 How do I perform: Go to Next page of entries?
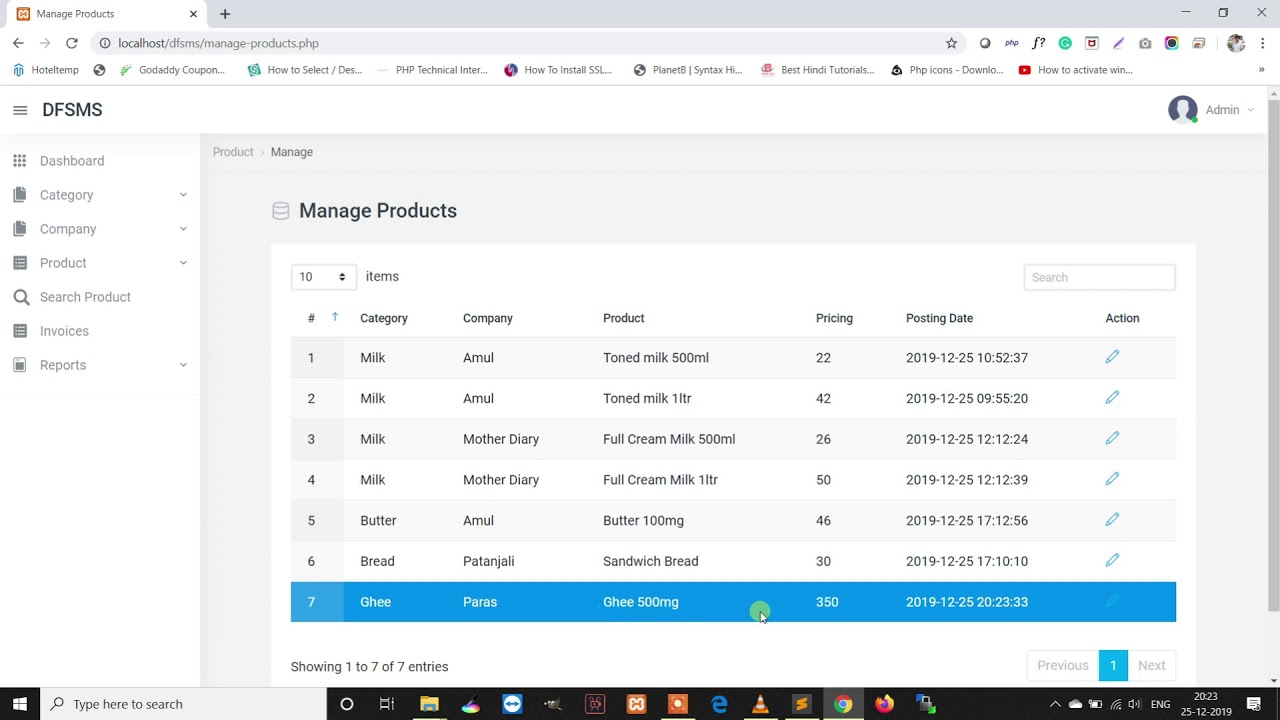(x=1151, y=665)
